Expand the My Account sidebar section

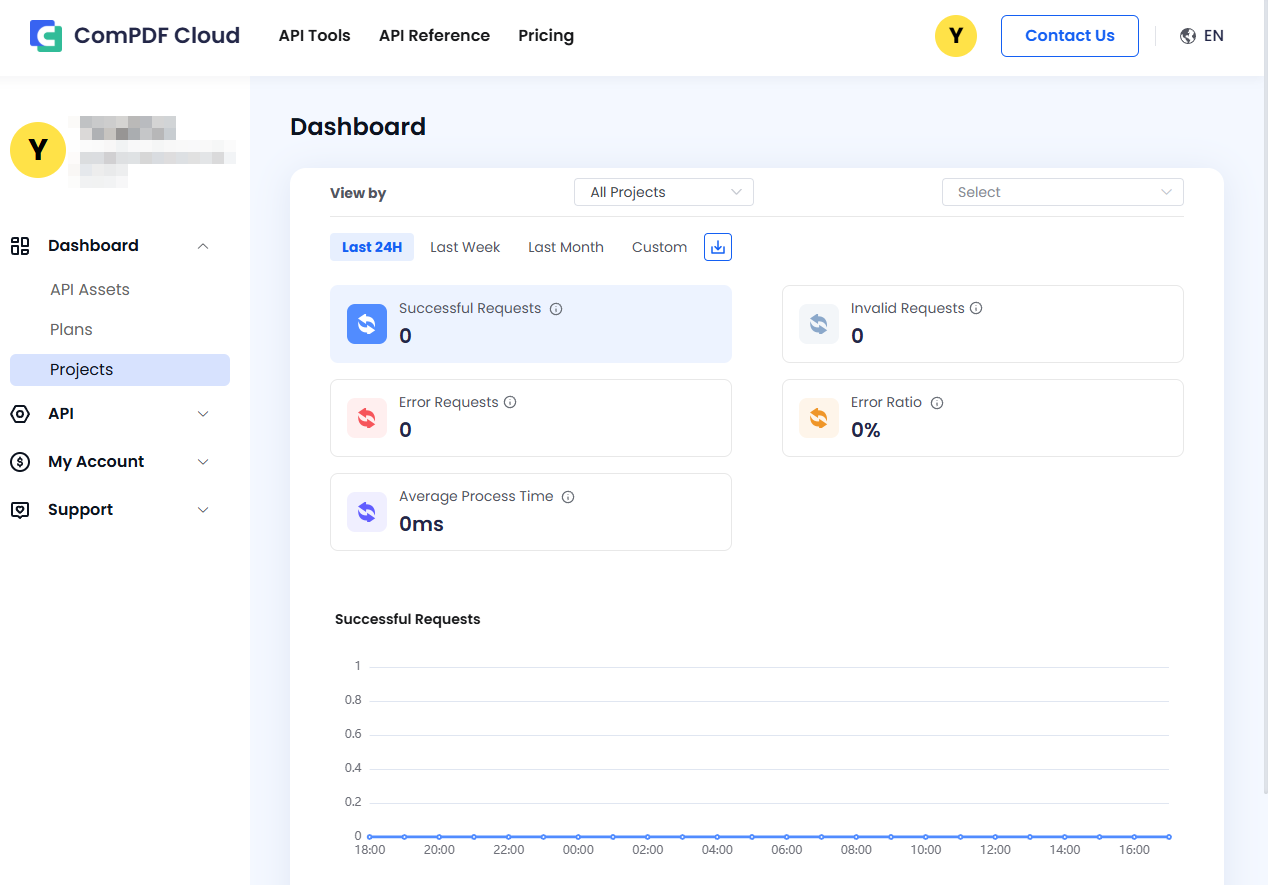coord(203,461)
